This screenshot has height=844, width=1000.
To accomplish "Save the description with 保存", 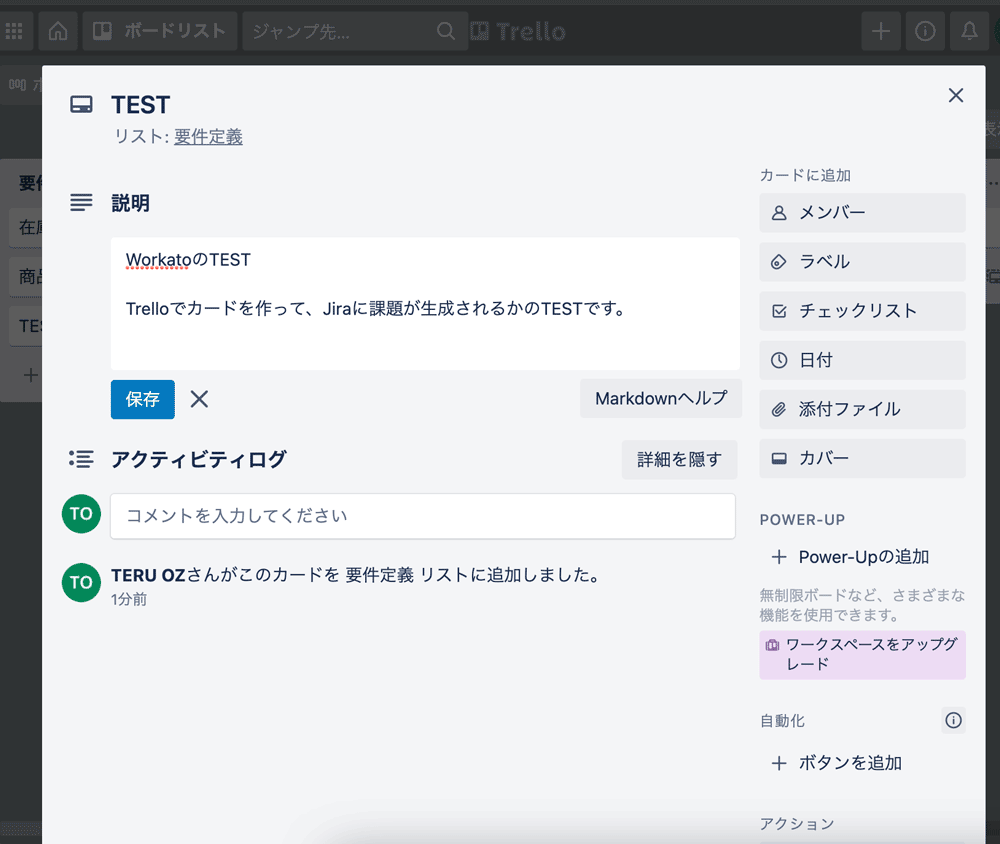I will click(x=143, y=399).
